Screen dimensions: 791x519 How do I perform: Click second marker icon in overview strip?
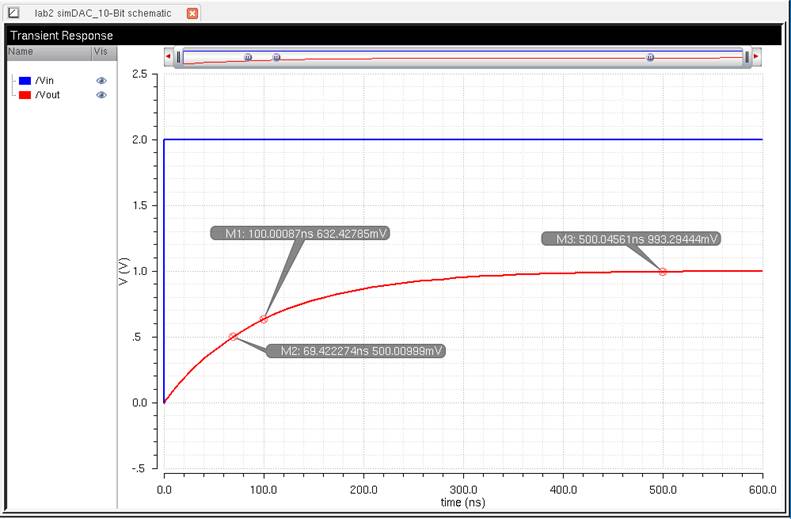[277, 58]
